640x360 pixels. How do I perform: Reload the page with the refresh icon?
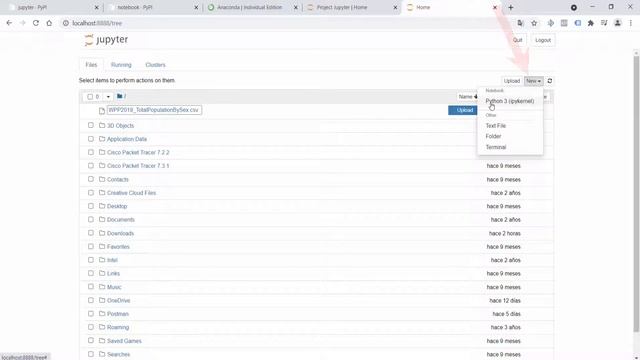pyautogui.click(x=36, y=23)
